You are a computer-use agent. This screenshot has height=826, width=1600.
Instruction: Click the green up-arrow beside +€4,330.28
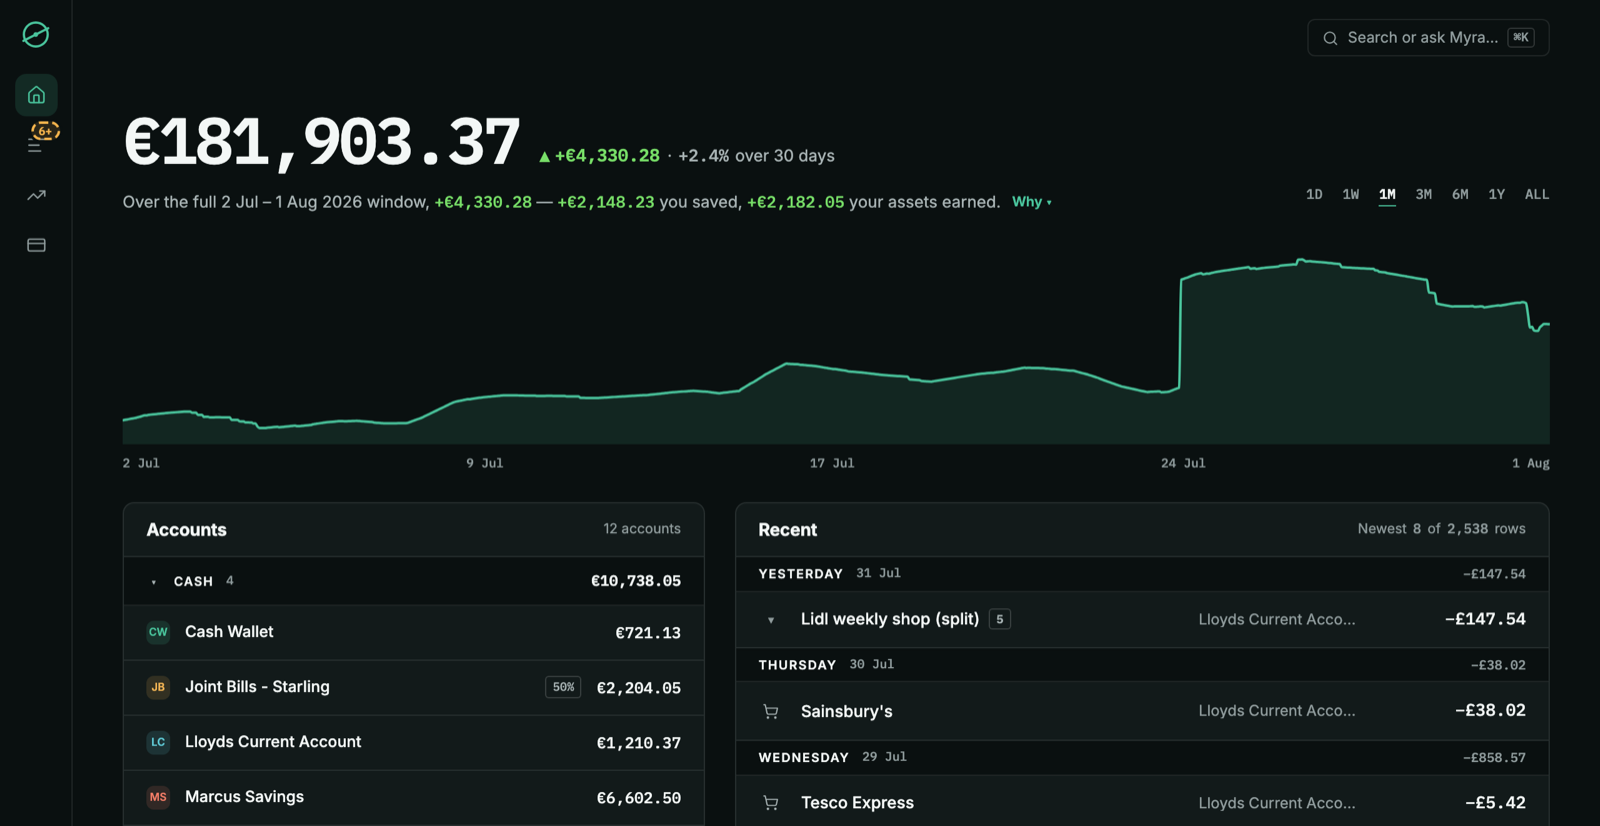point(544,156)
